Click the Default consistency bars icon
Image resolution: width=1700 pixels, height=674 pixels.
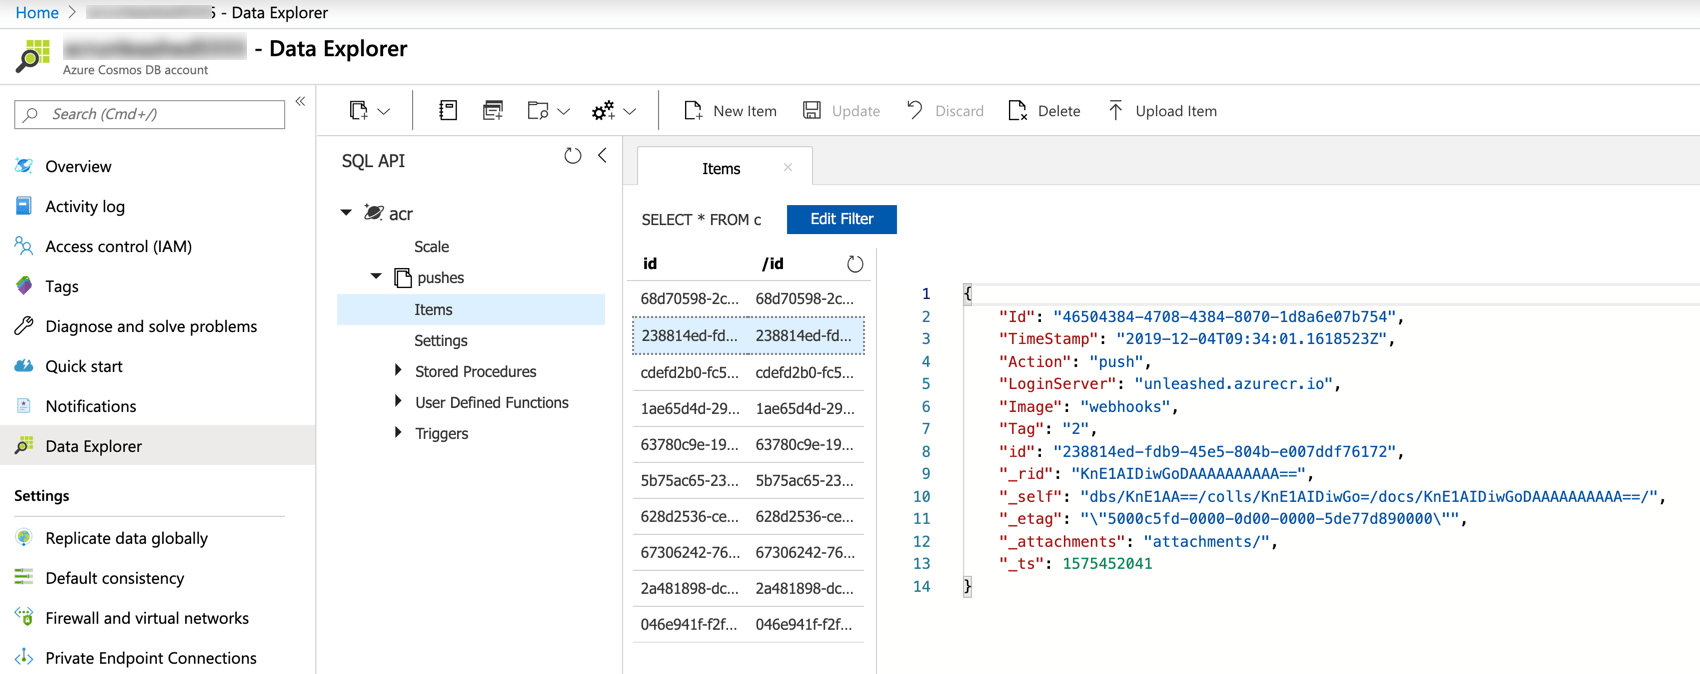click(24, 578)
